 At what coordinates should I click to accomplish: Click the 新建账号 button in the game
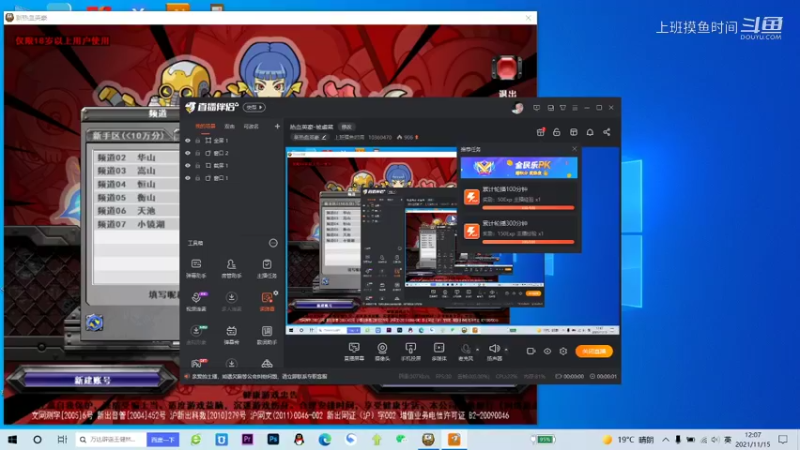click(x=92, y=380)
